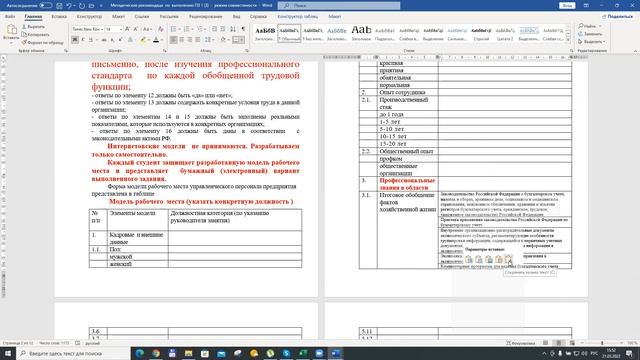The image size is (640, 360).
Task: Open the Справка tab
Action: coord(258,16)
